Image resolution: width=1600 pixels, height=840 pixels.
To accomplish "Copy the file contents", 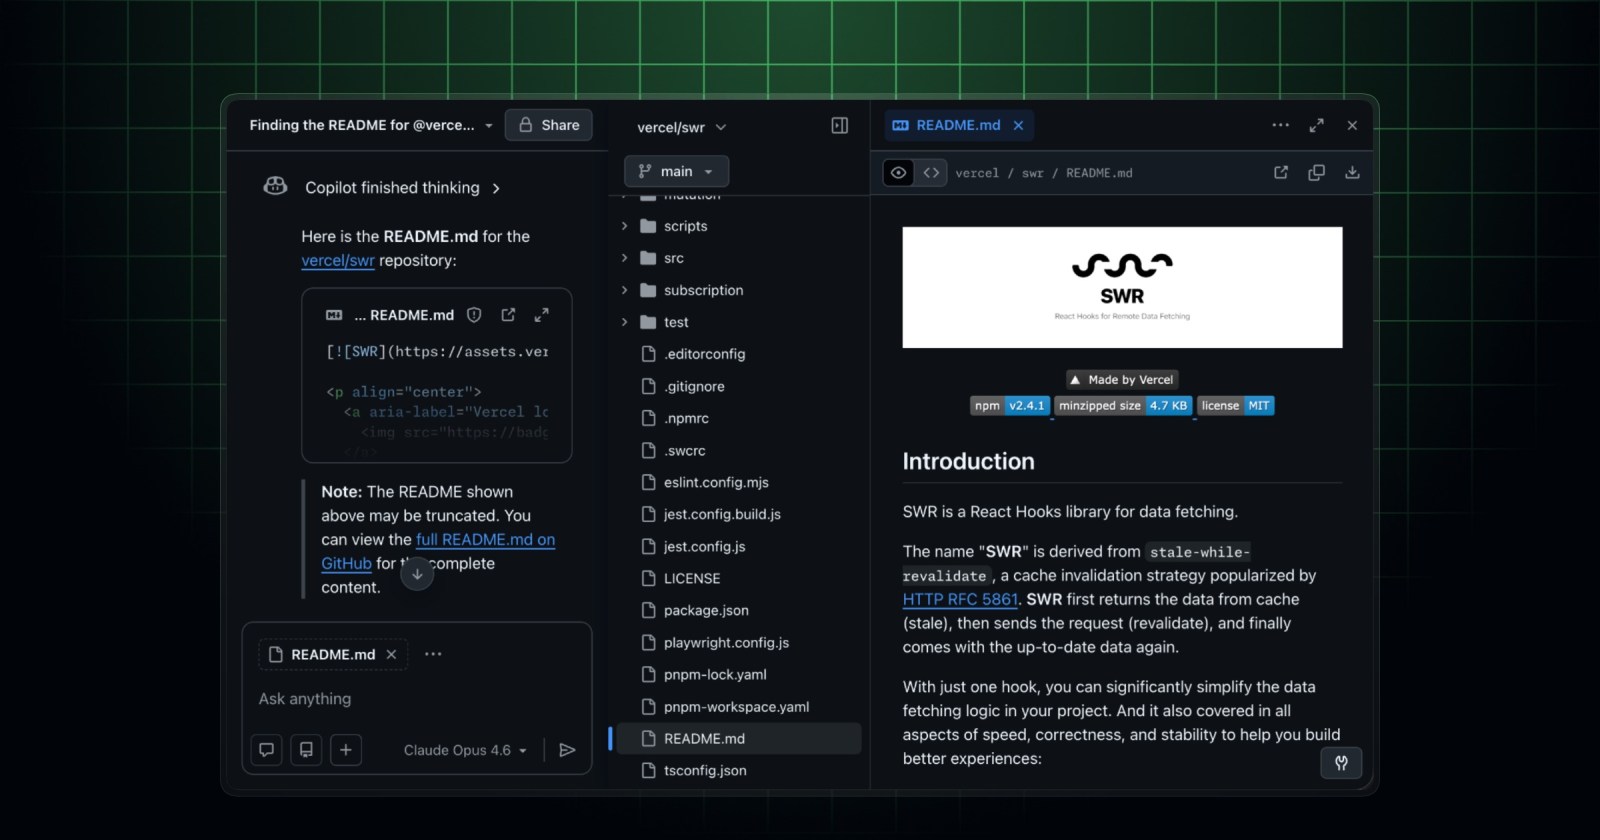I will [x=1316, y=172].
